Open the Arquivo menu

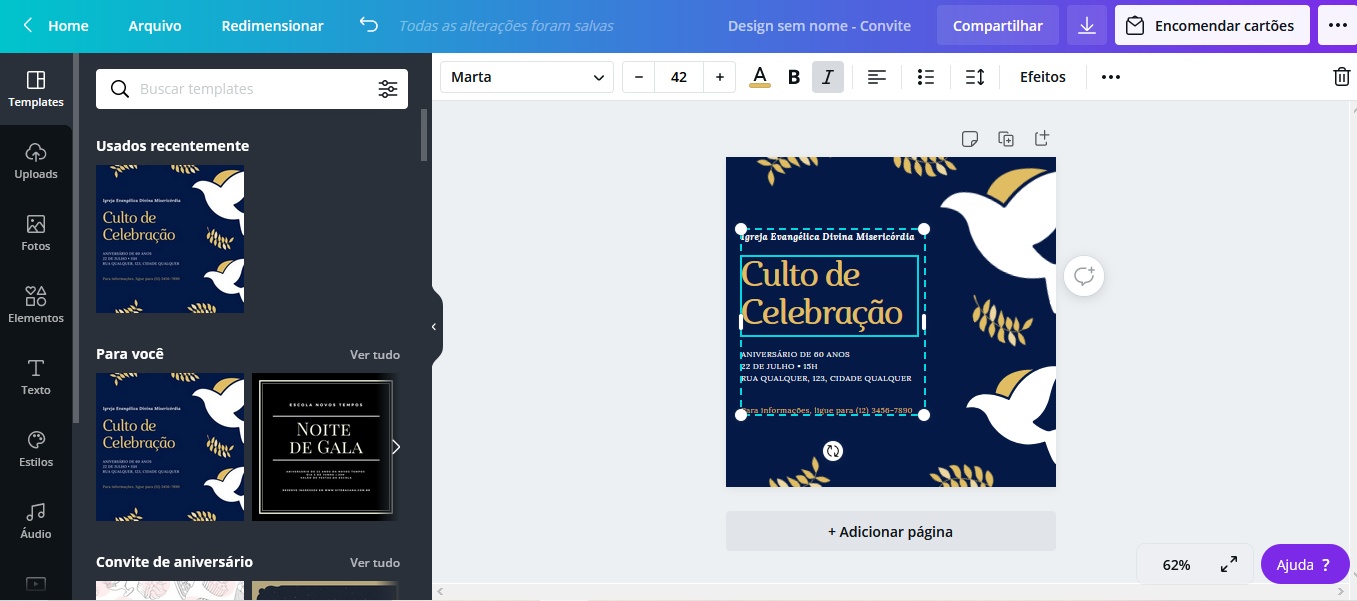155,26
